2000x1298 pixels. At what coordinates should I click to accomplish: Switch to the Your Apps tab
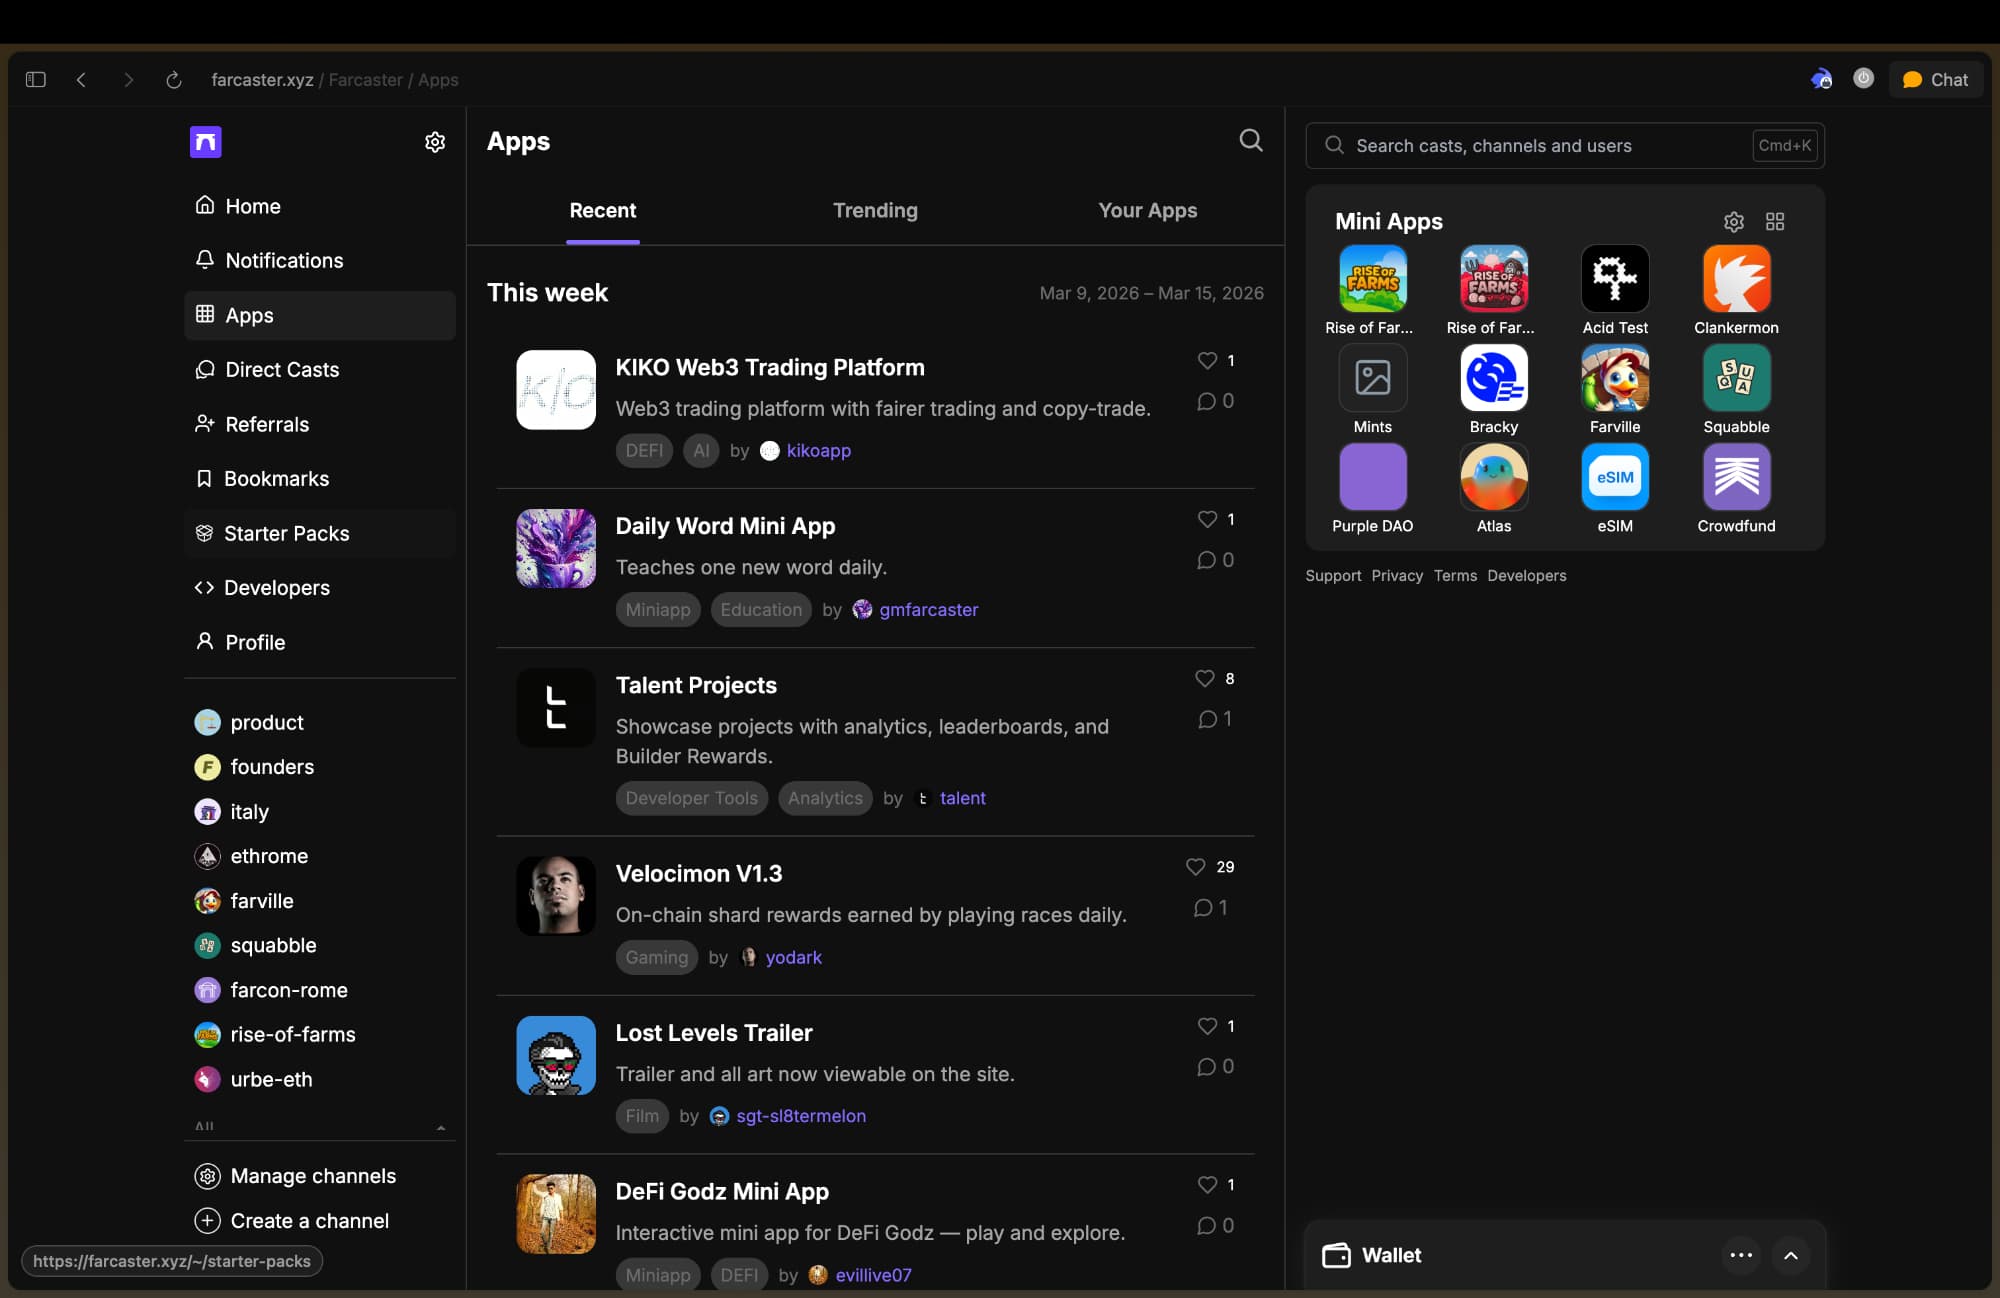tap(1147, 211)
